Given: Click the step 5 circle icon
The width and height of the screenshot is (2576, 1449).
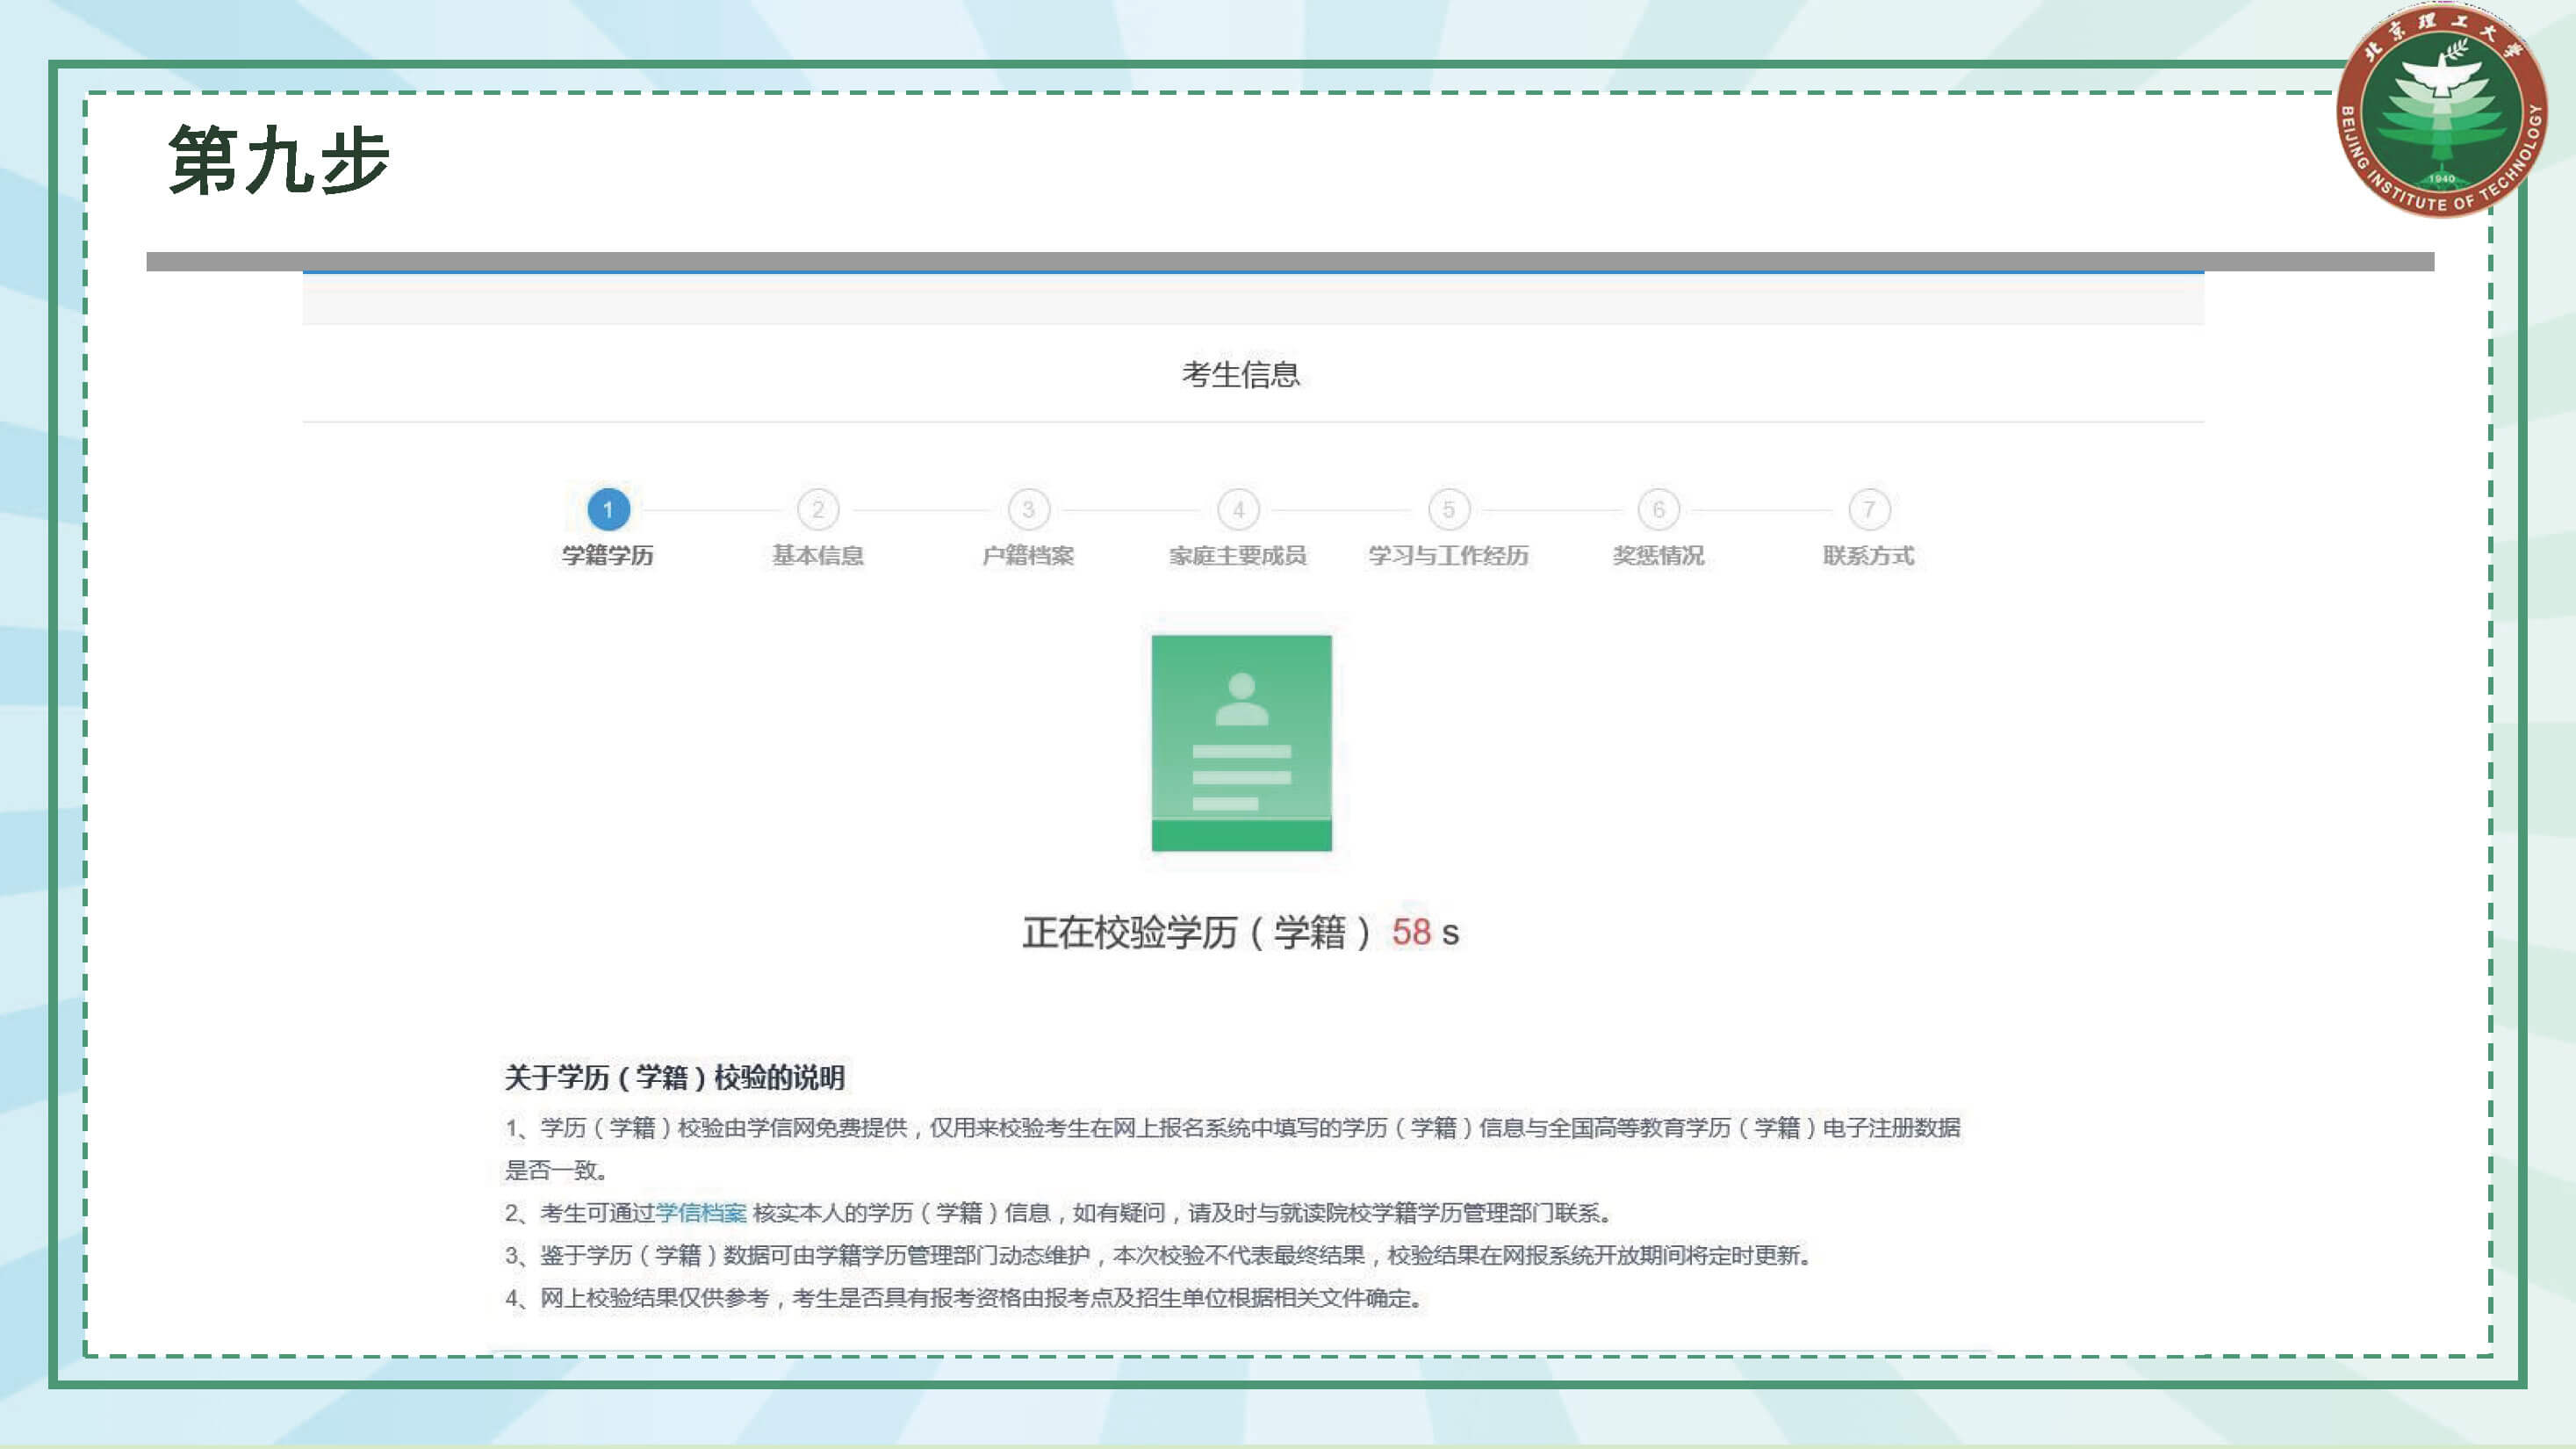Looking at the screenshot, I should click(x=1448, y=510).
